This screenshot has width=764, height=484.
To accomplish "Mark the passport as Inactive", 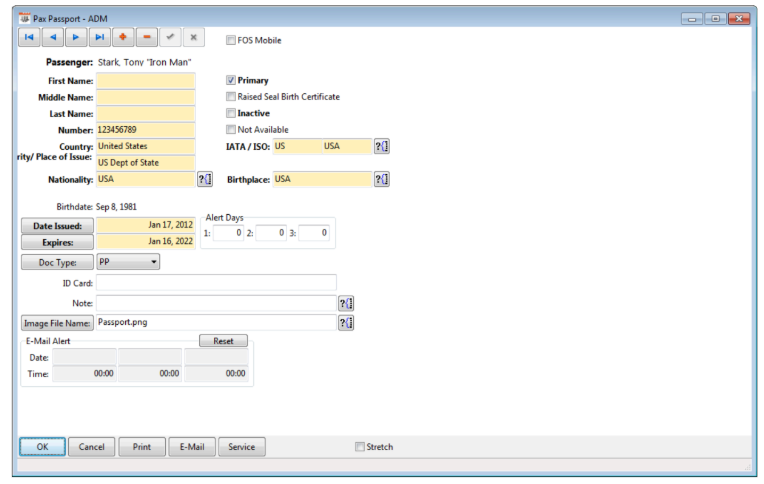I will point(231,113).
